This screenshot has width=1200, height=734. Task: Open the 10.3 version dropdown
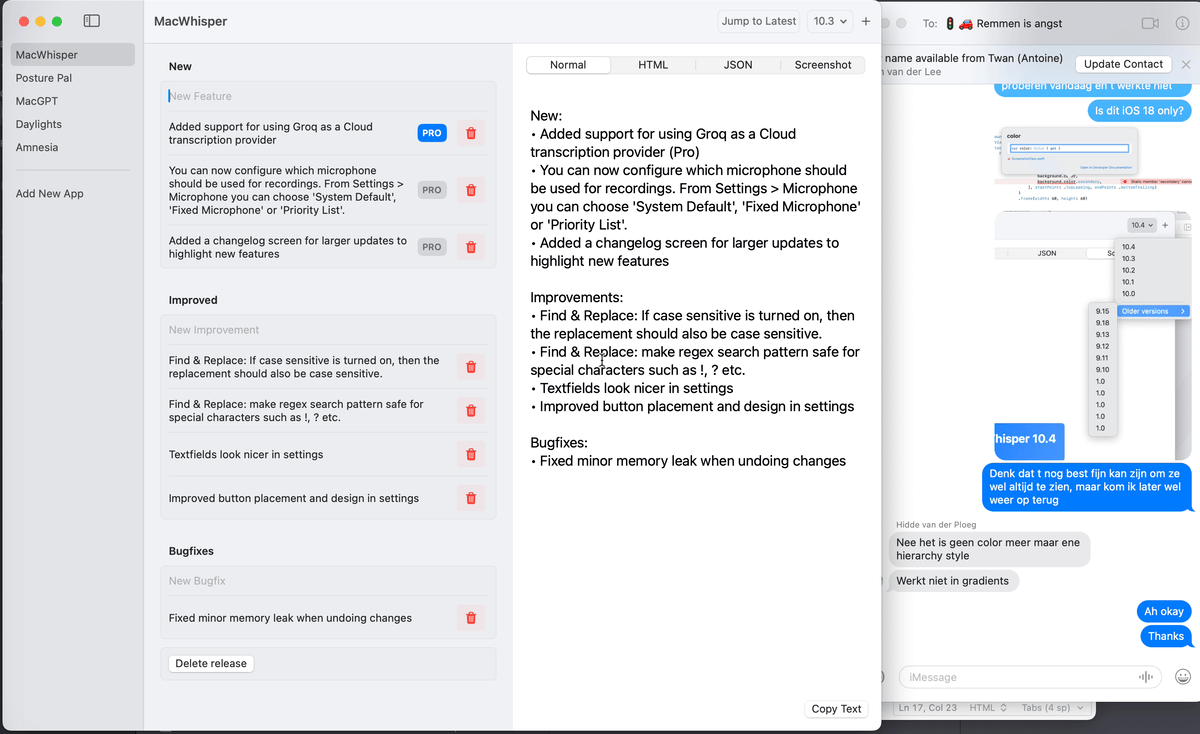pos(831,21)
